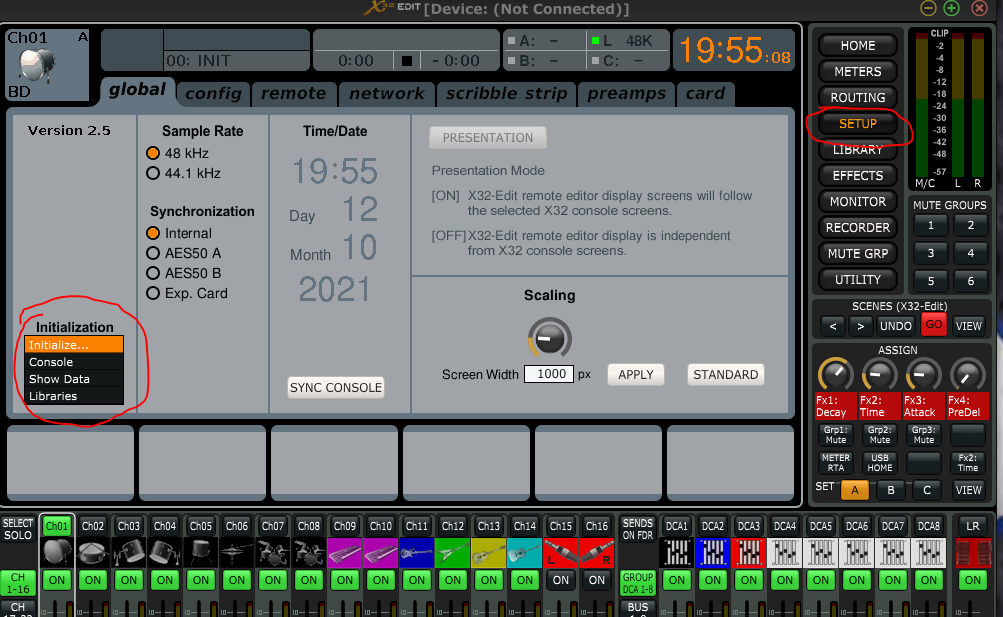Click the DCA1 fader group icon
Screen dimensions: 1003x617
(677, 552)
